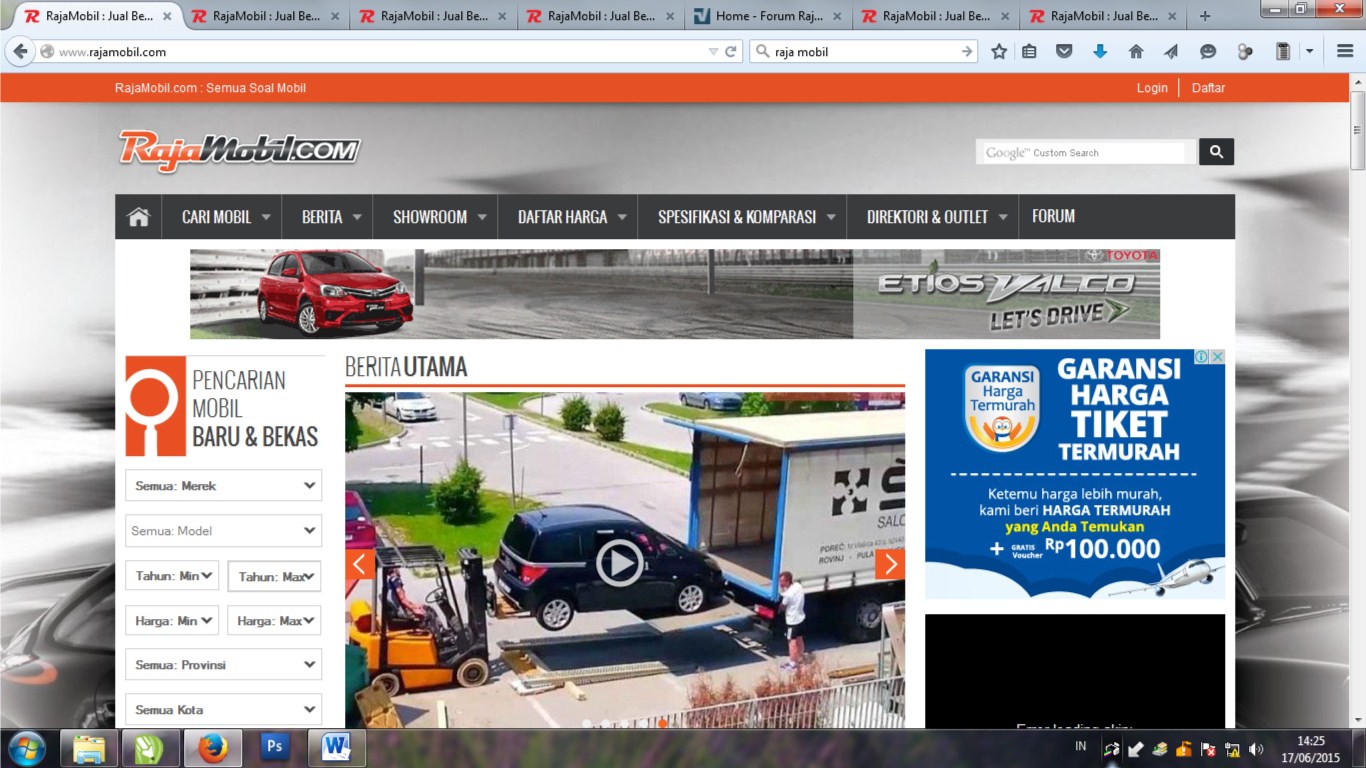
Task: Open the DIREKTORI & OUTLET menu
Action: tap(933, 217)
